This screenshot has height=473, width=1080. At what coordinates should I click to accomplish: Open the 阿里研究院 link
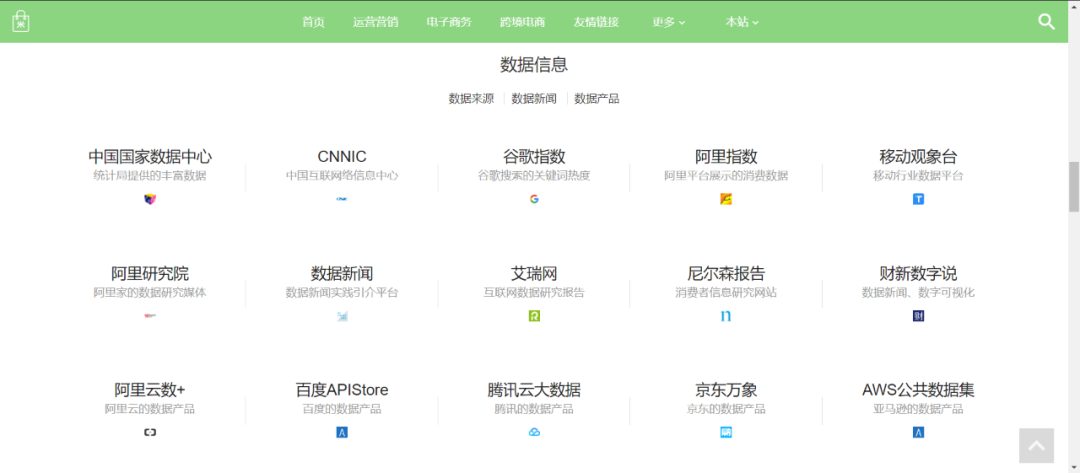coord(149,273)
